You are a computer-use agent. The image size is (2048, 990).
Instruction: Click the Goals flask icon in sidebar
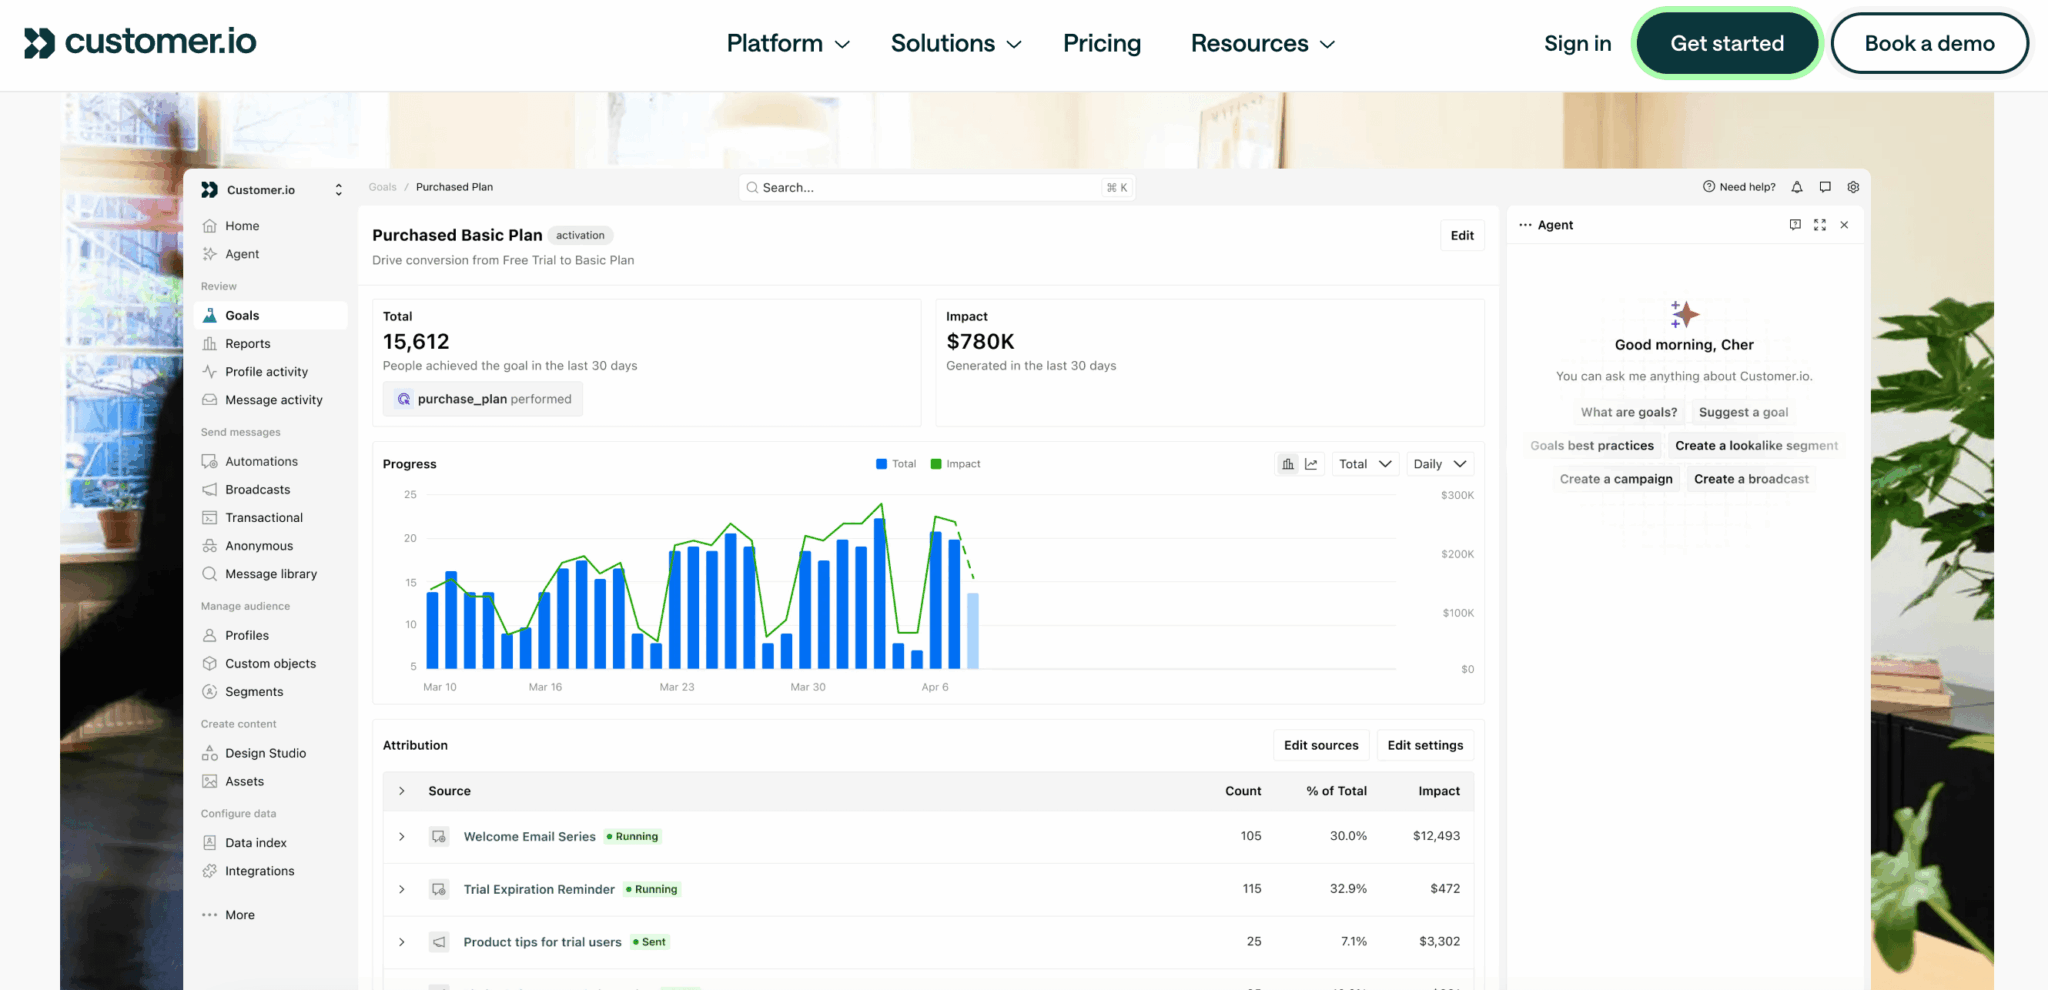point(210,315)
